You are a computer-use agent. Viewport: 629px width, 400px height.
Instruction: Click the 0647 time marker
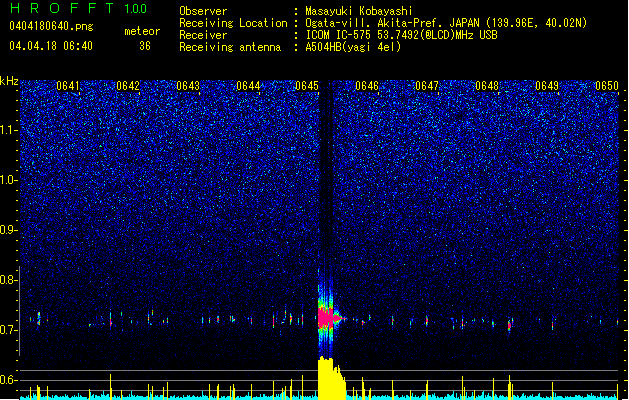427,86
